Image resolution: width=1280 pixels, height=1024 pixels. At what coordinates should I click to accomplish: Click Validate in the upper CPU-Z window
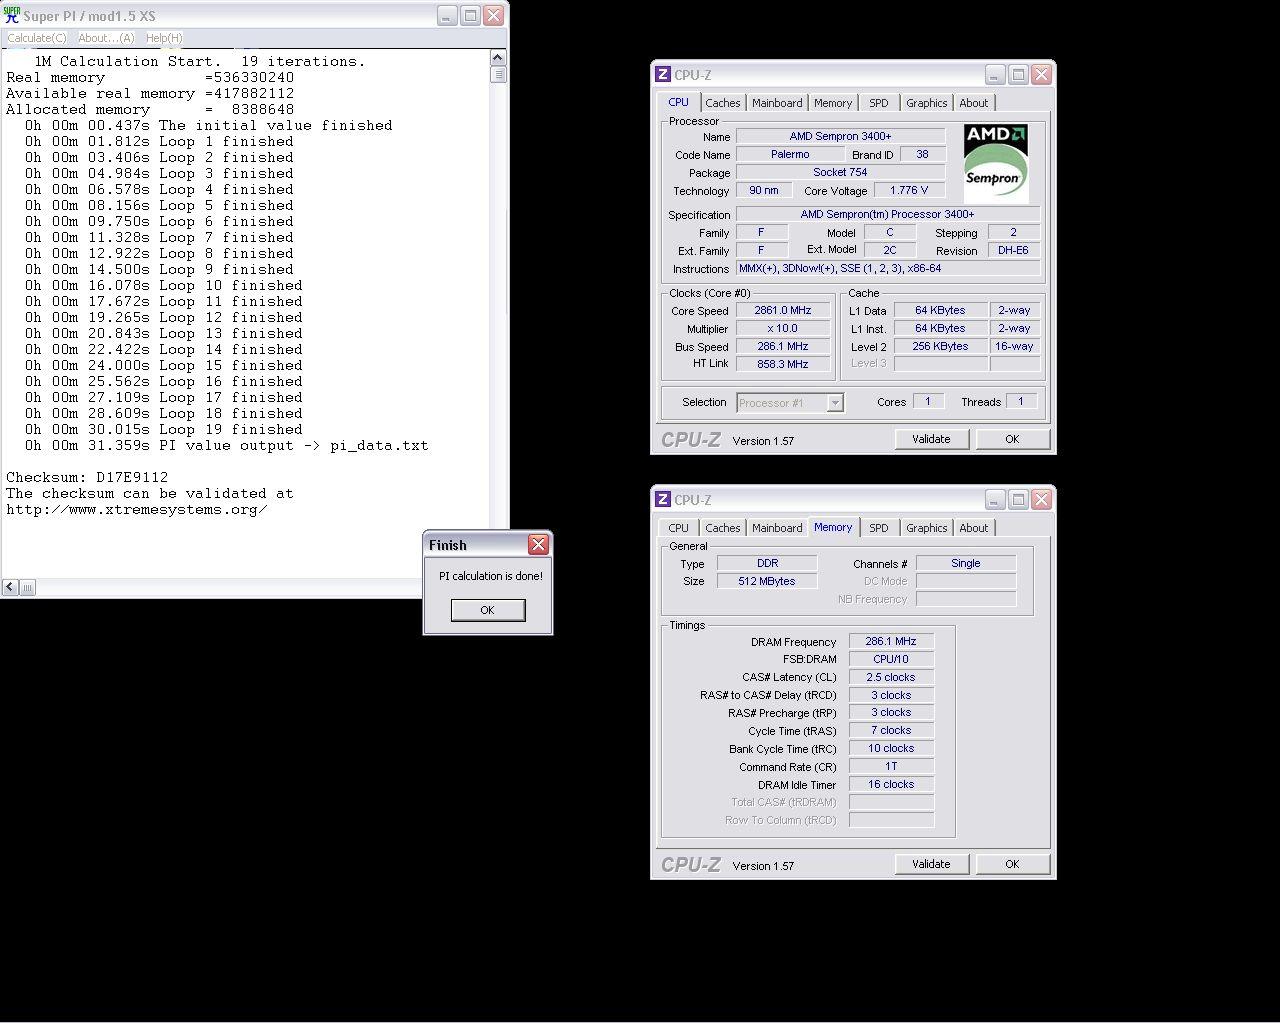click(931, 439)
